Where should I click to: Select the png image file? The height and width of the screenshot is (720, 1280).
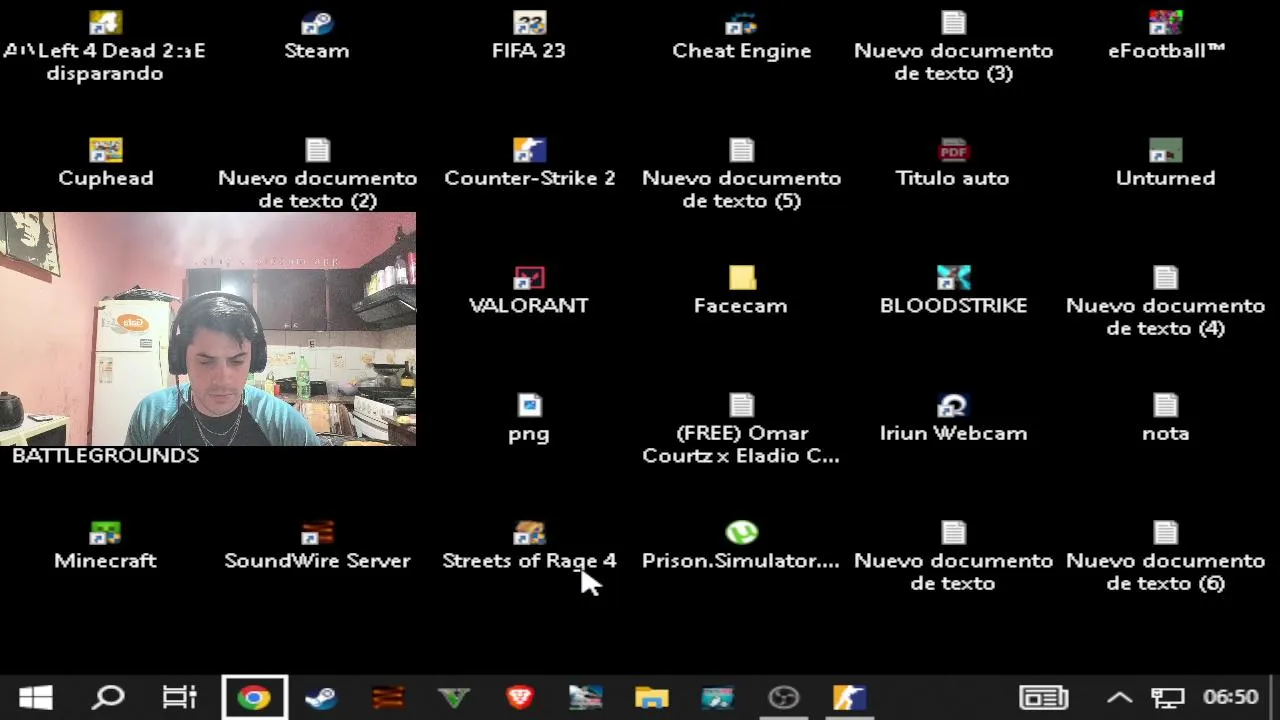click(x=529, y=418)
